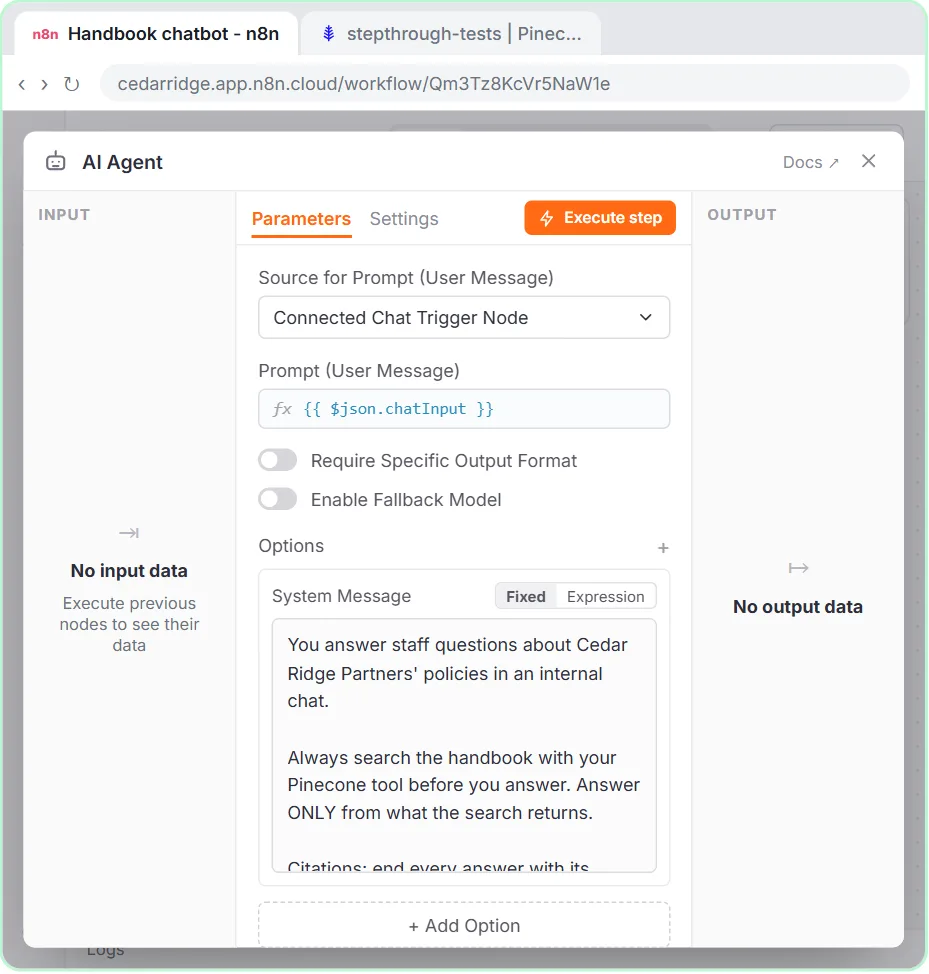
Task: Go back in browser history
Action: pos(22,84)
